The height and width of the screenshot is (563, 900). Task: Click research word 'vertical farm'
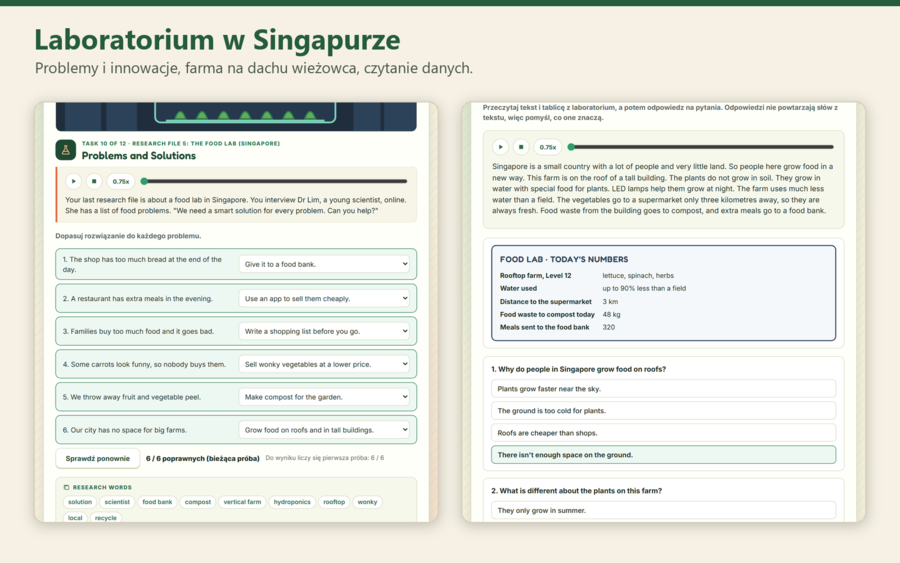(x=242, y=502)
